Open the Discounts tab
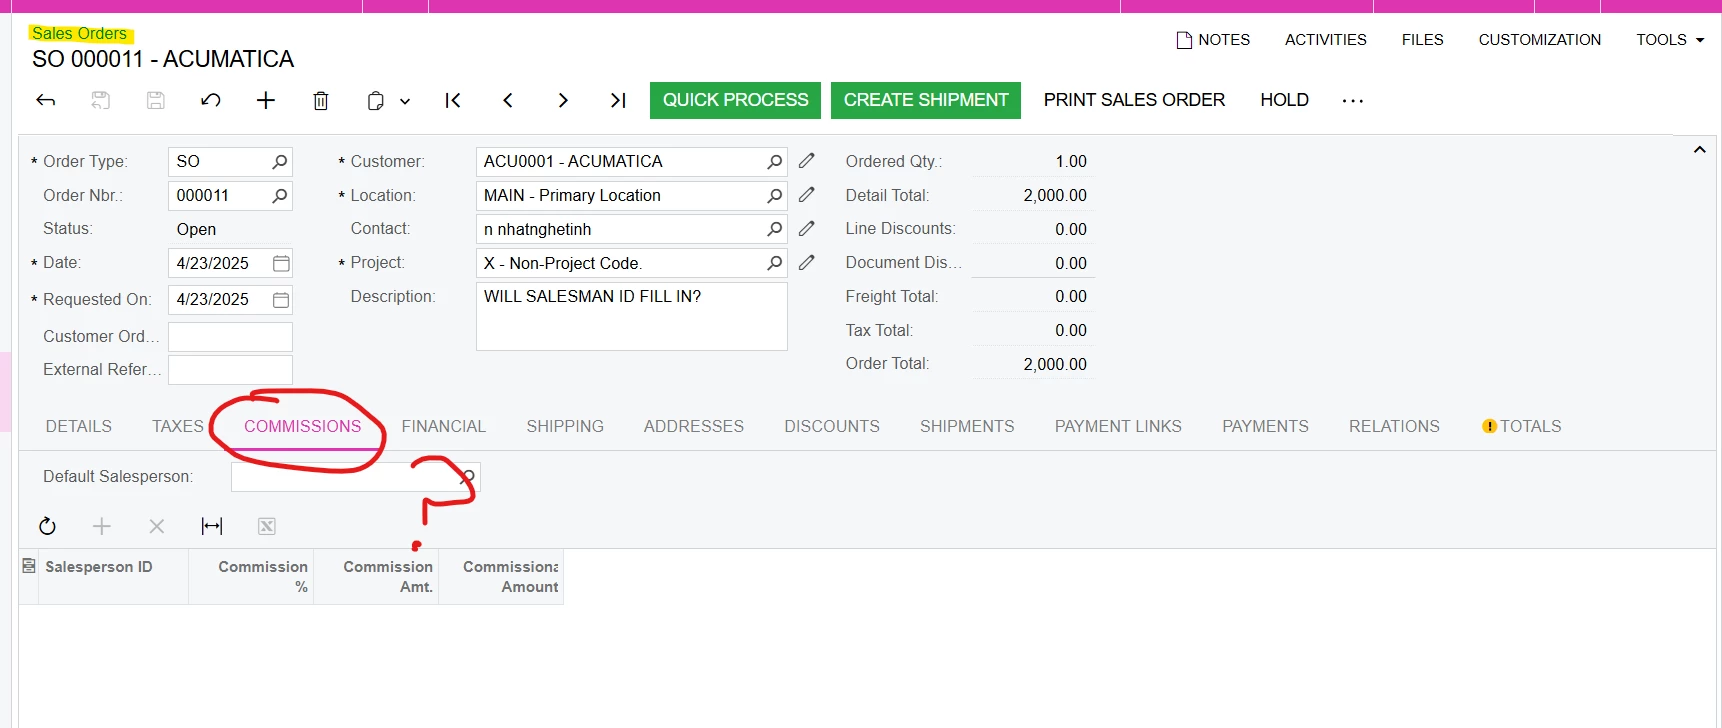 point(832,426)
